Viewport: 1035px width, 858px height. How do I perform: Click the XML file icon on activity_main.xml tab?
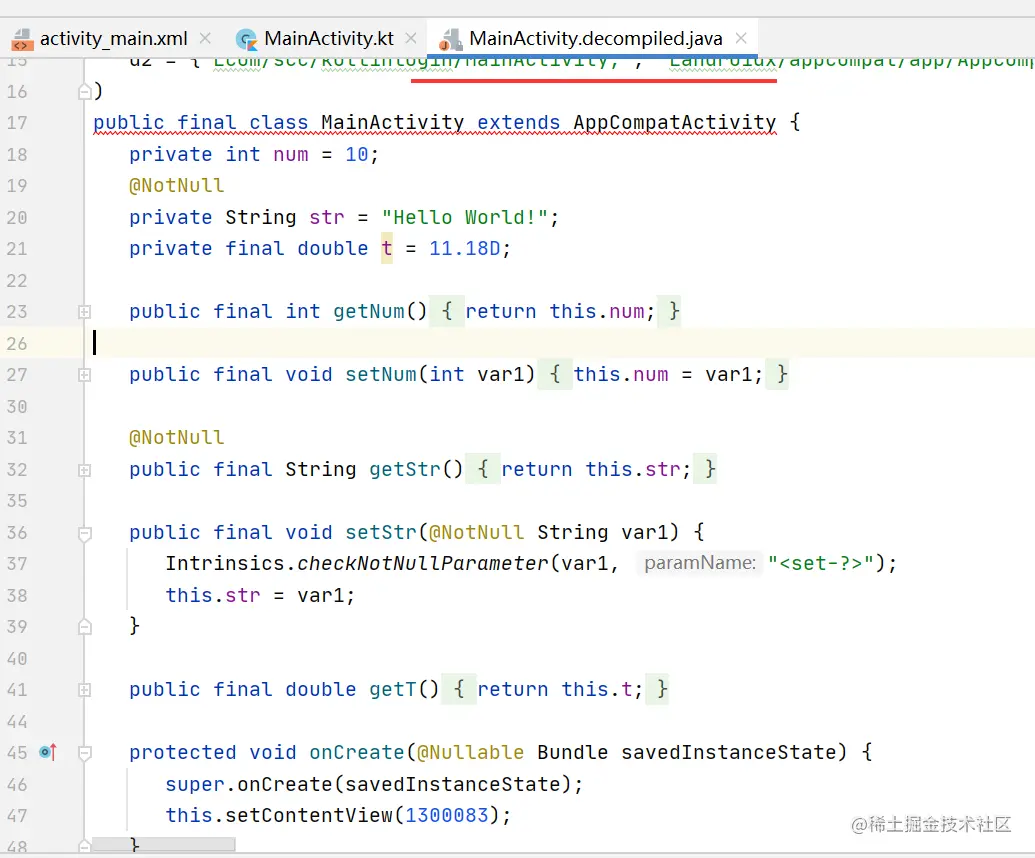tap(22, 40)
